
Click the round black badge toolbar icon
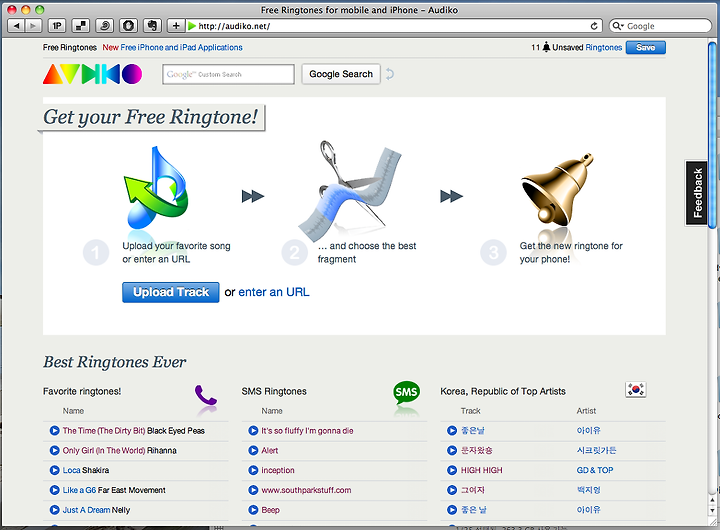tap(129, 26)
